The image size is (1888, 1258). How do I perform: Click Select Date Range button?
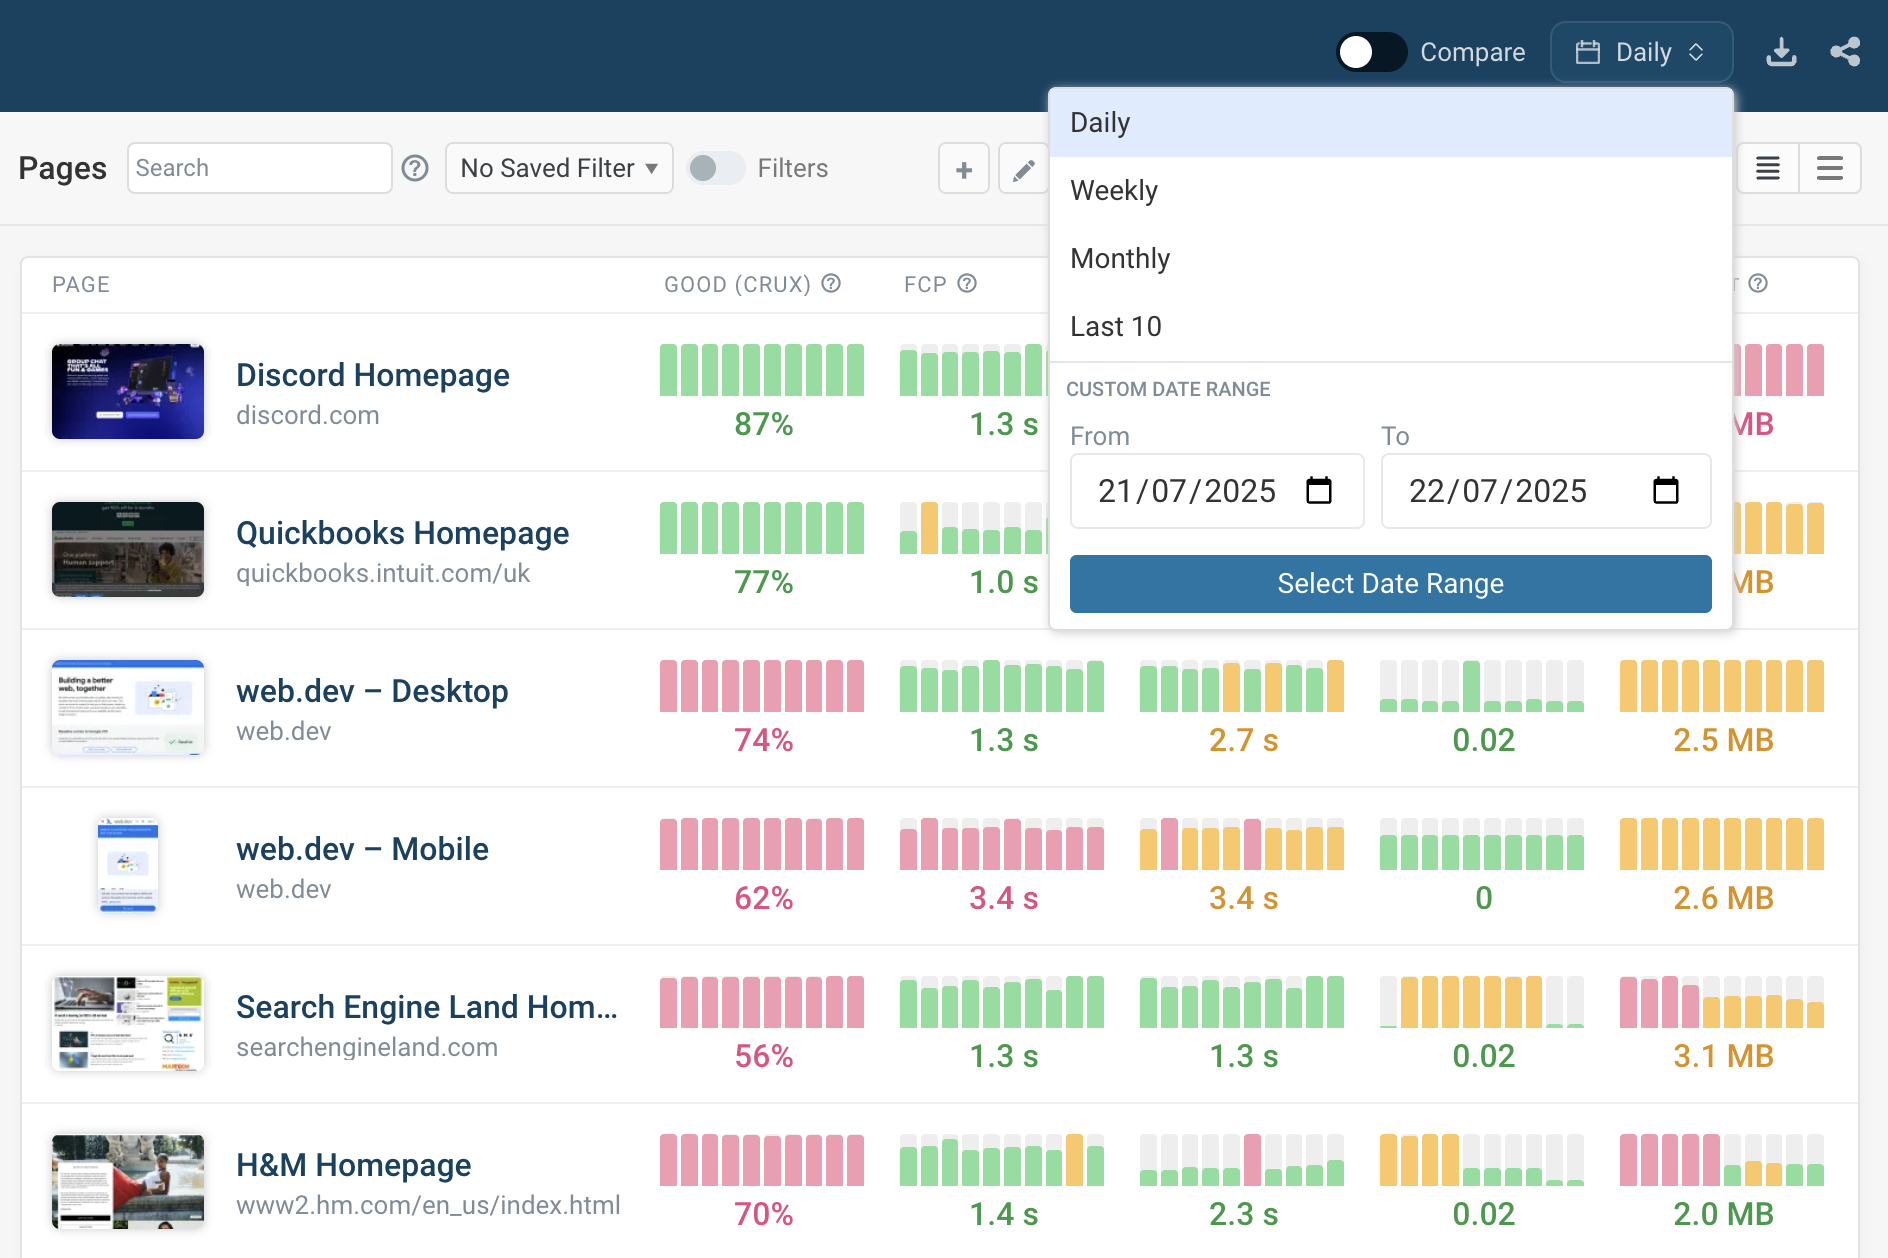coord(1390,584)
